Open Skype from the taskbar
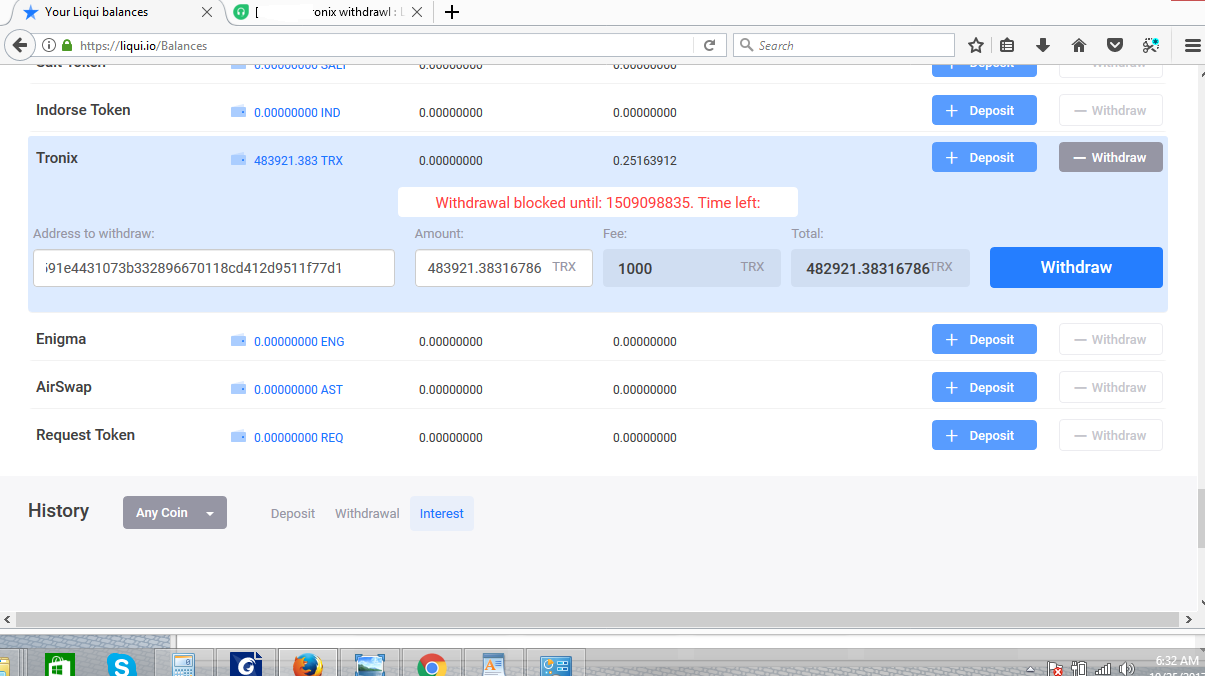Image resolution: width=1205 pixels, height=676 pixels. [x=122, y=664]
